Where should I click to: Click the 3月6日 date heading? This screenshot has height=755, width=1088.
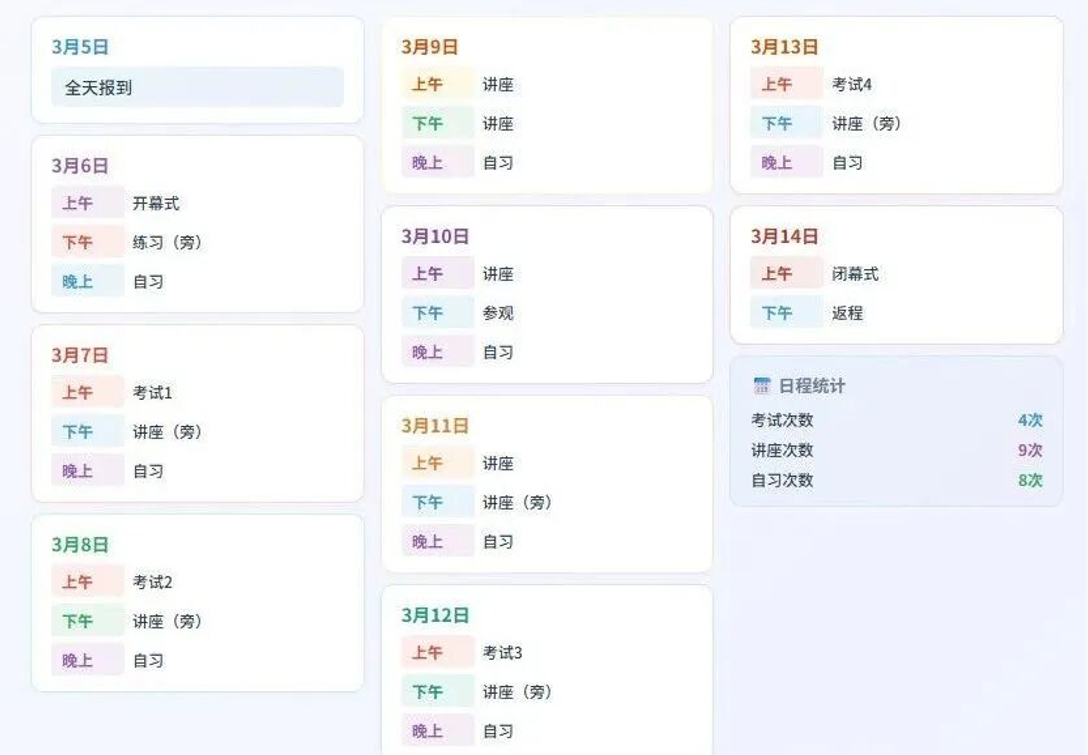tap(80, 166)
